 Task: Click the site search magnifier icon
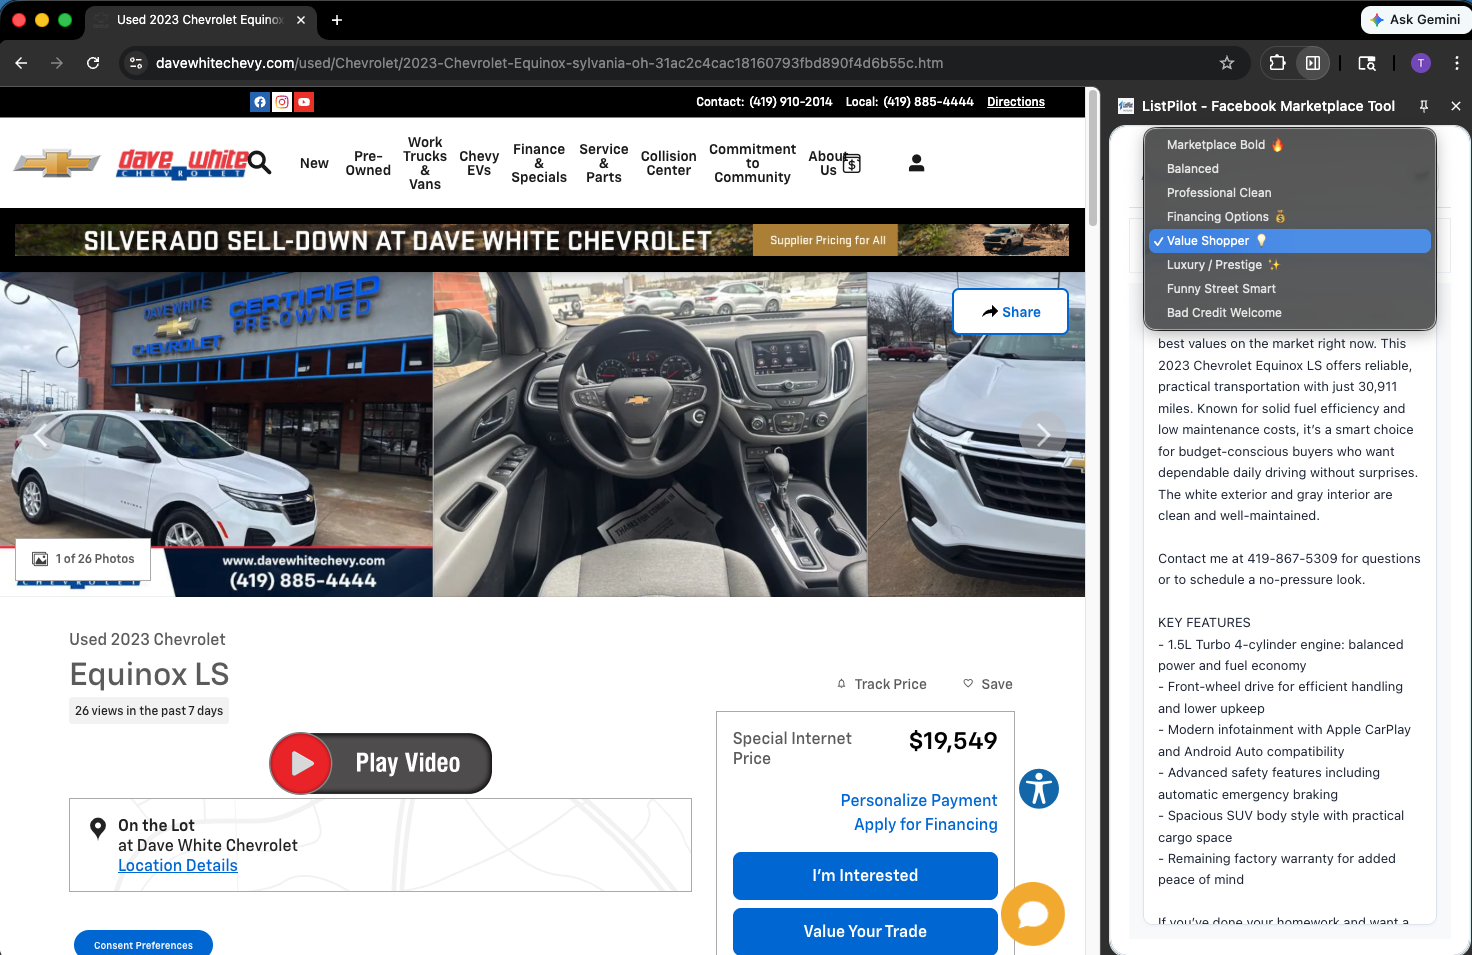[260, 162]
